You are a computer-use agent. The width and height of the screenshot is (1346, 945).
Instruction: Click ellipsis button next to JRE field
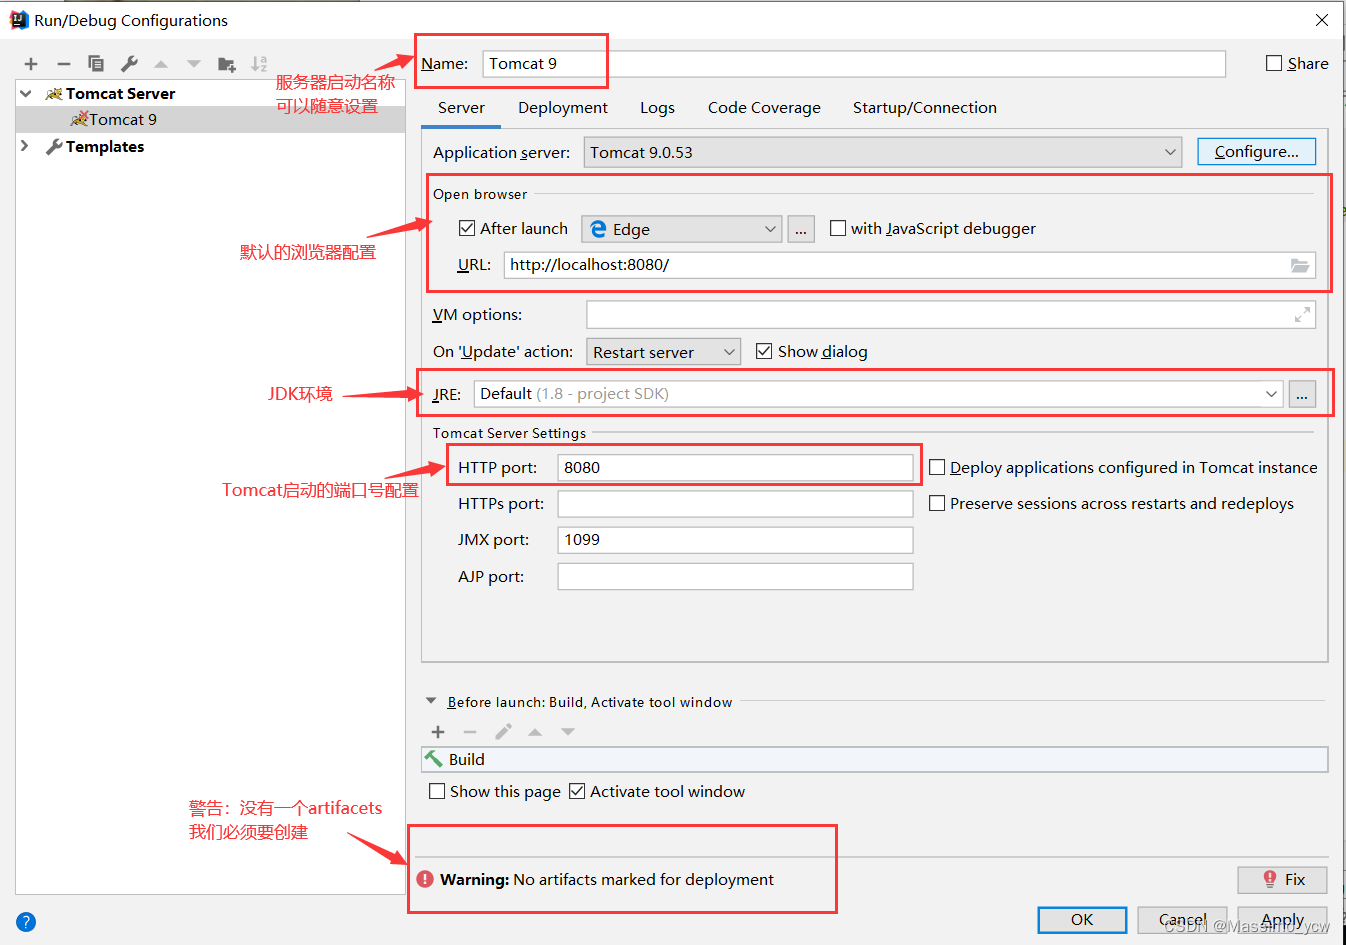tap(1302, 394)
